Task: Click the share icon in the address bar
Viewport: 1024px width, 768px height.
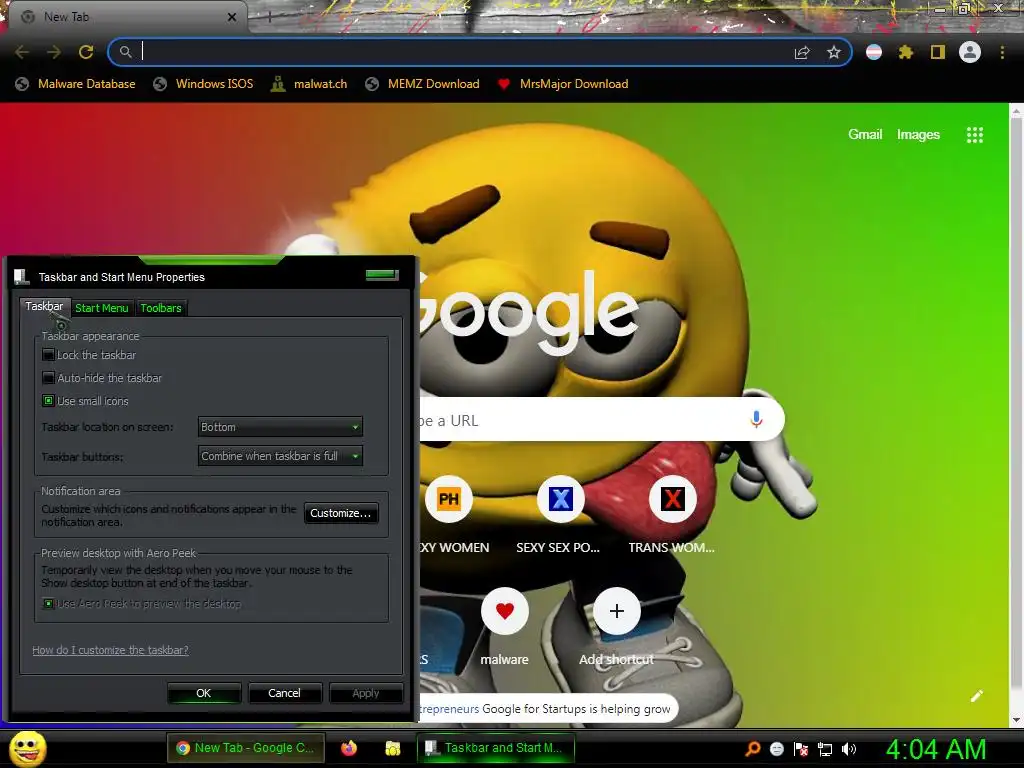Action: (x=802, y=52)
